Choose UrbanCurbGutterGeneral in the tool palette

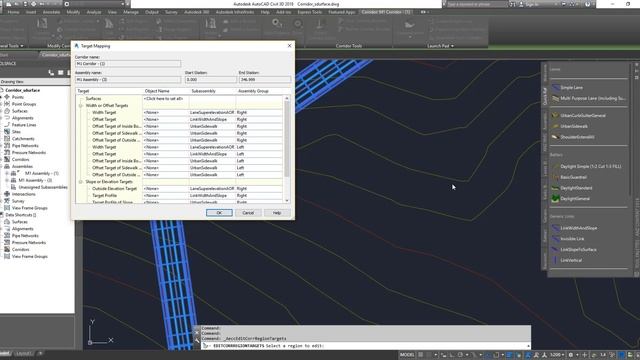(579, 116)
